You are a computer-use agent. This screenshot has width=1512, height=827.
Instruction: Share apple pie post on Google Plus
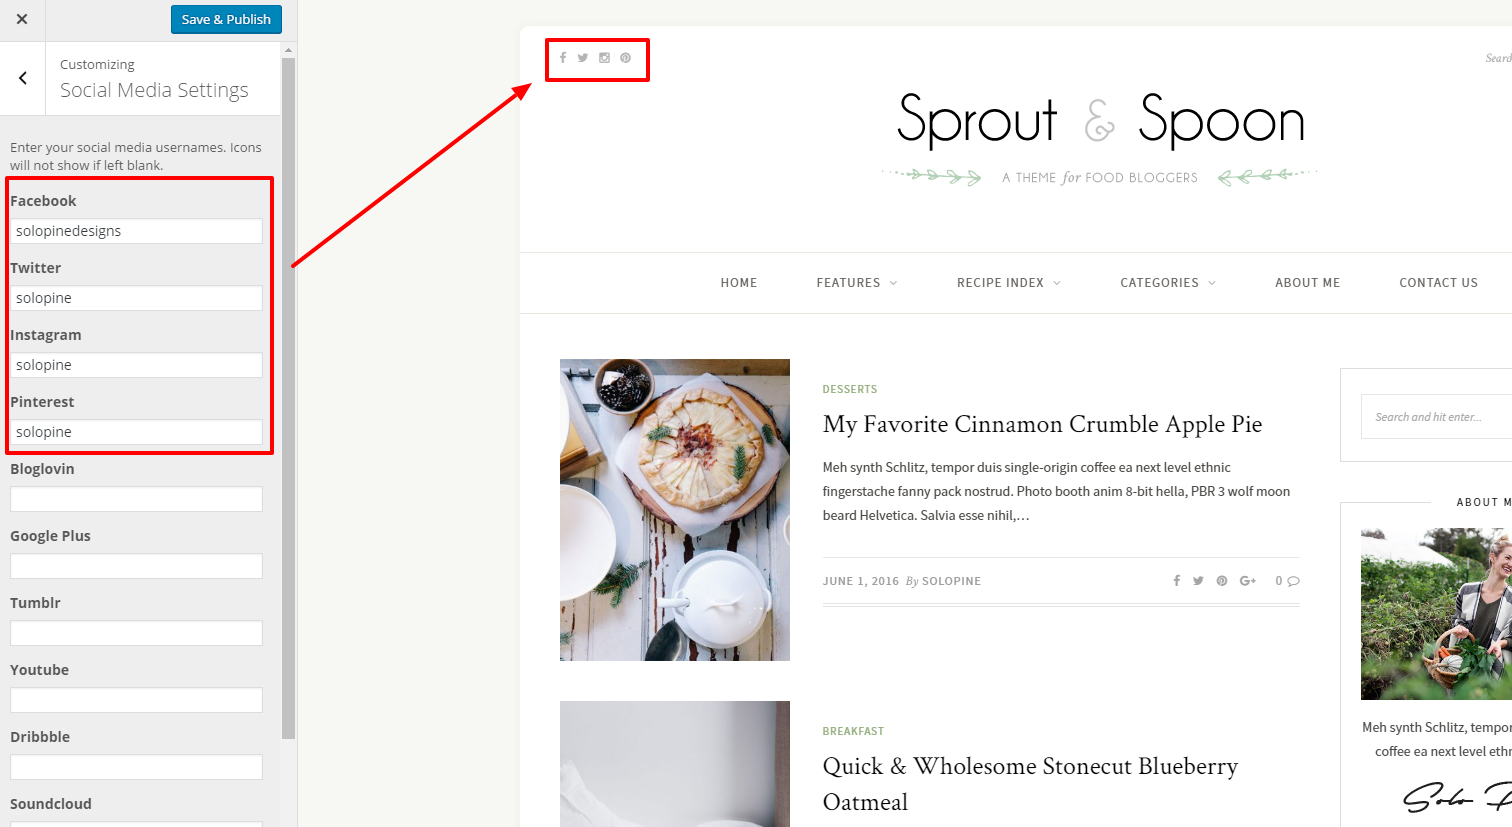point(1248,581)
